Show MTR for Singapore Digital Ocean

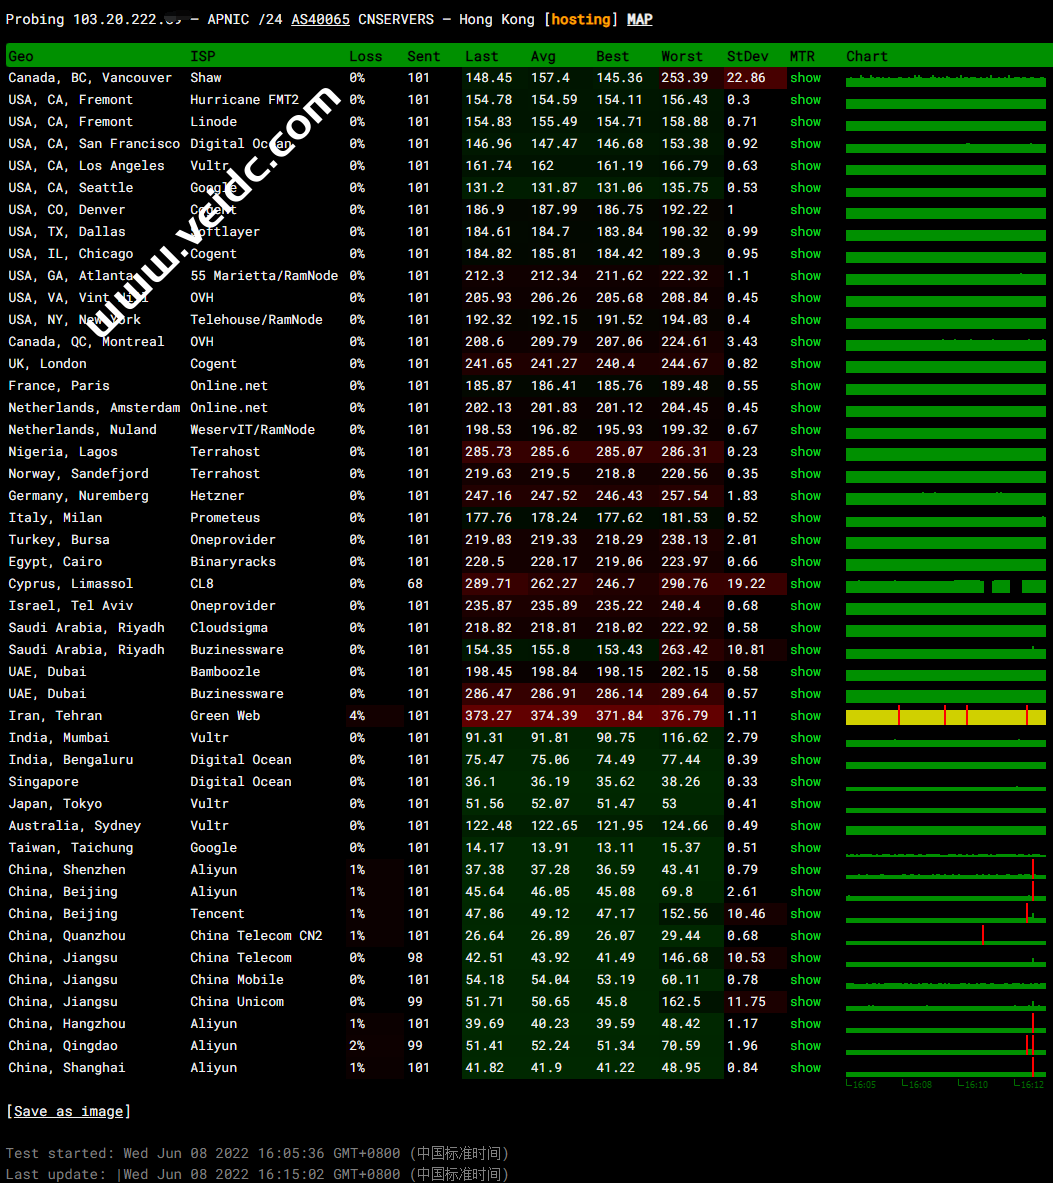pyautogui.click(x=806, y=782)
